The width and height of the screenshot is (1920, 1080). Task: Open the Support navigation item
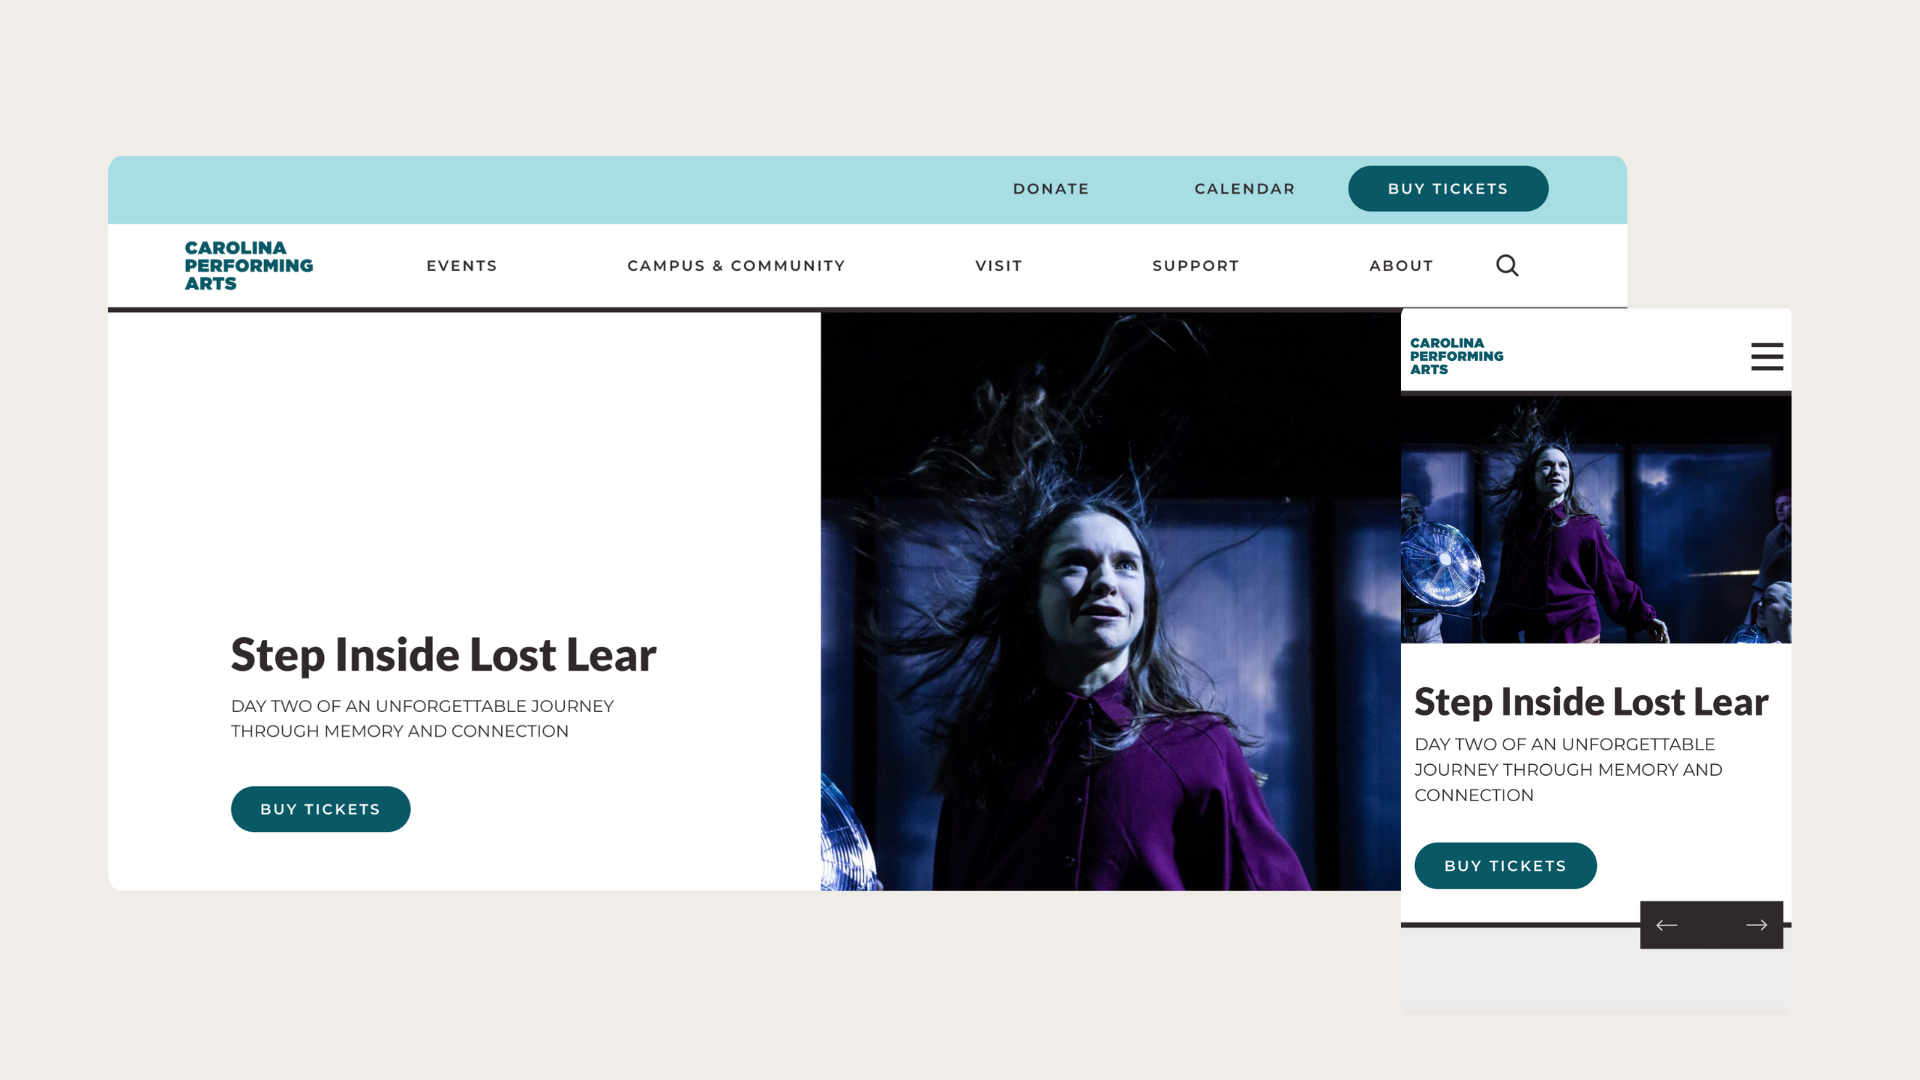point(1196,265)
